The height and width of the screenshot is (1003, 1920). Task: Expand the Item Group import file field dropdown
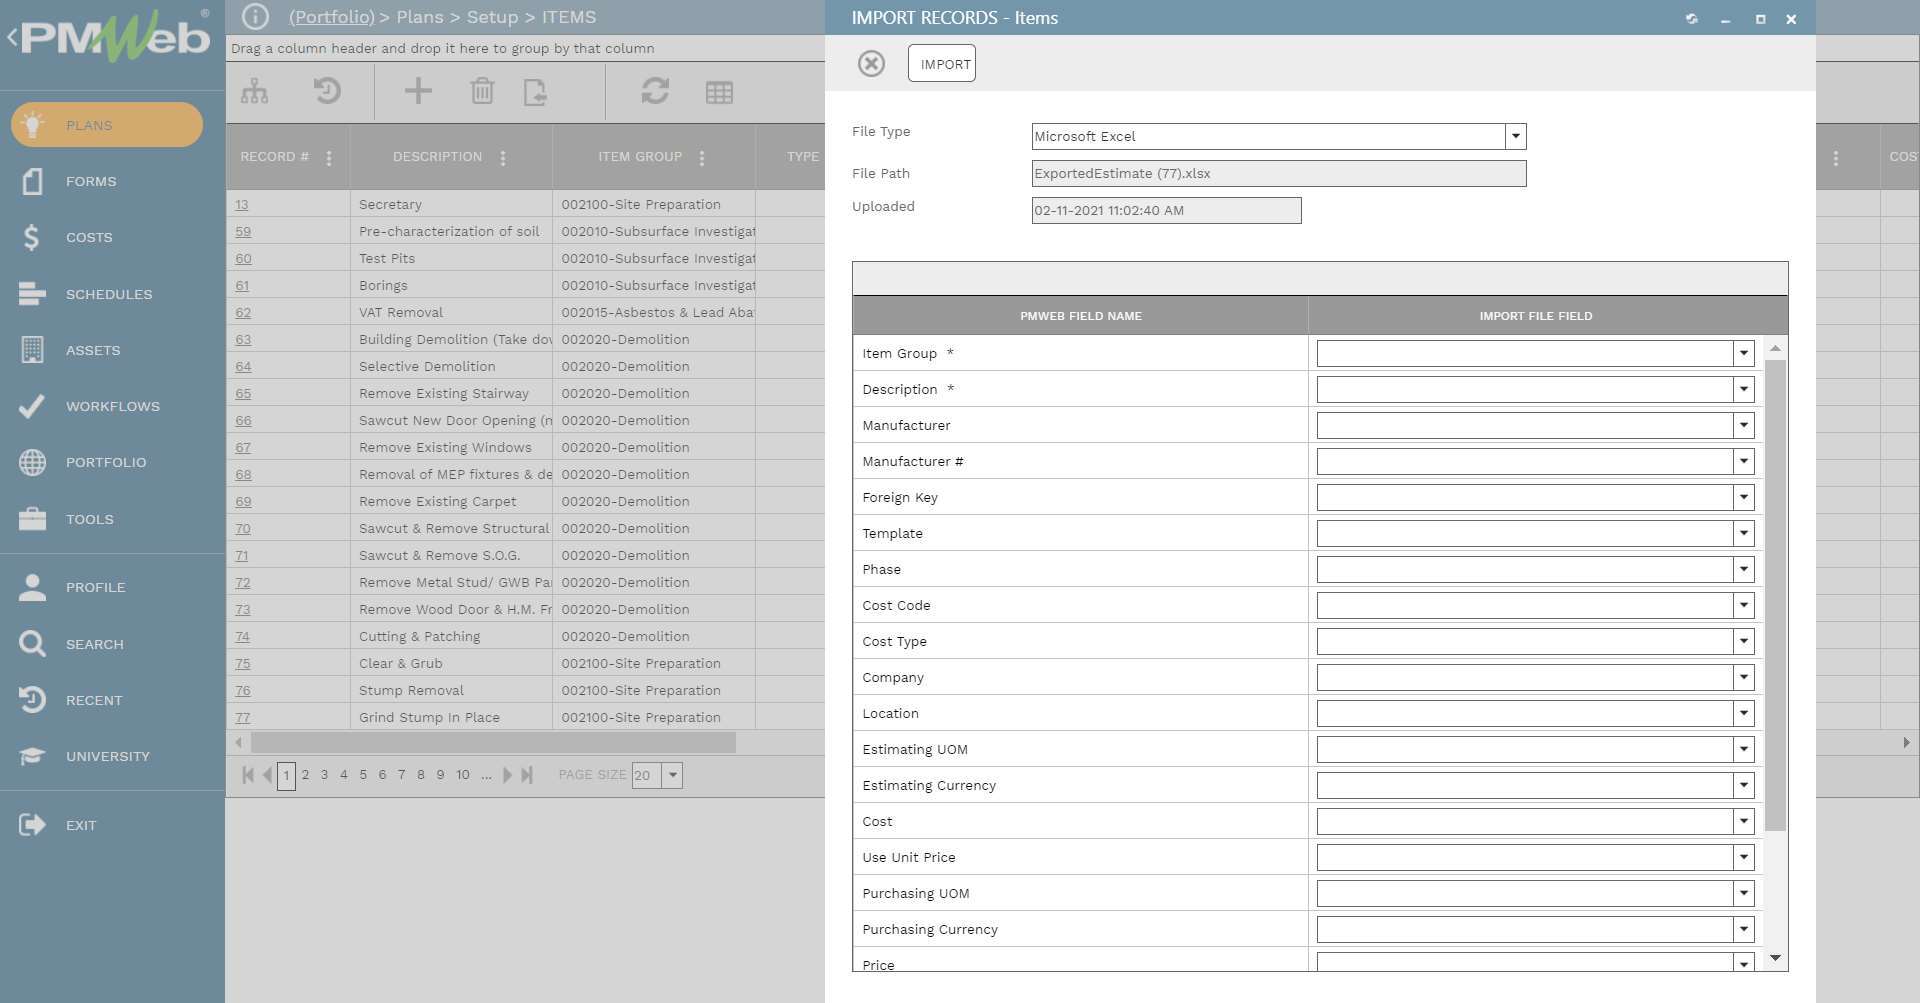click(x=1743, y=353)
